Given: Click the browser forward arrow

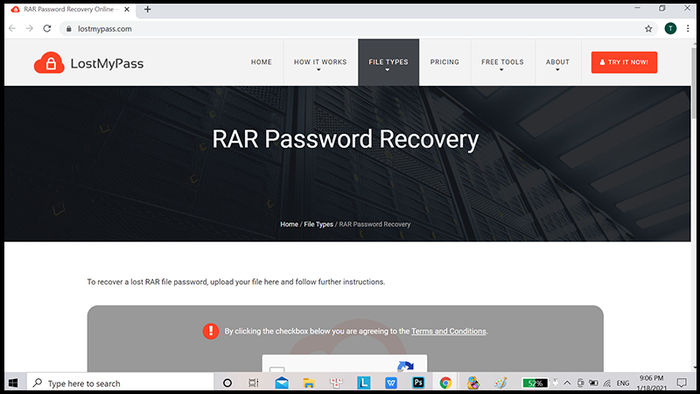Looking at the screenshot, I should pyautogui.click(x=29, y=29).
